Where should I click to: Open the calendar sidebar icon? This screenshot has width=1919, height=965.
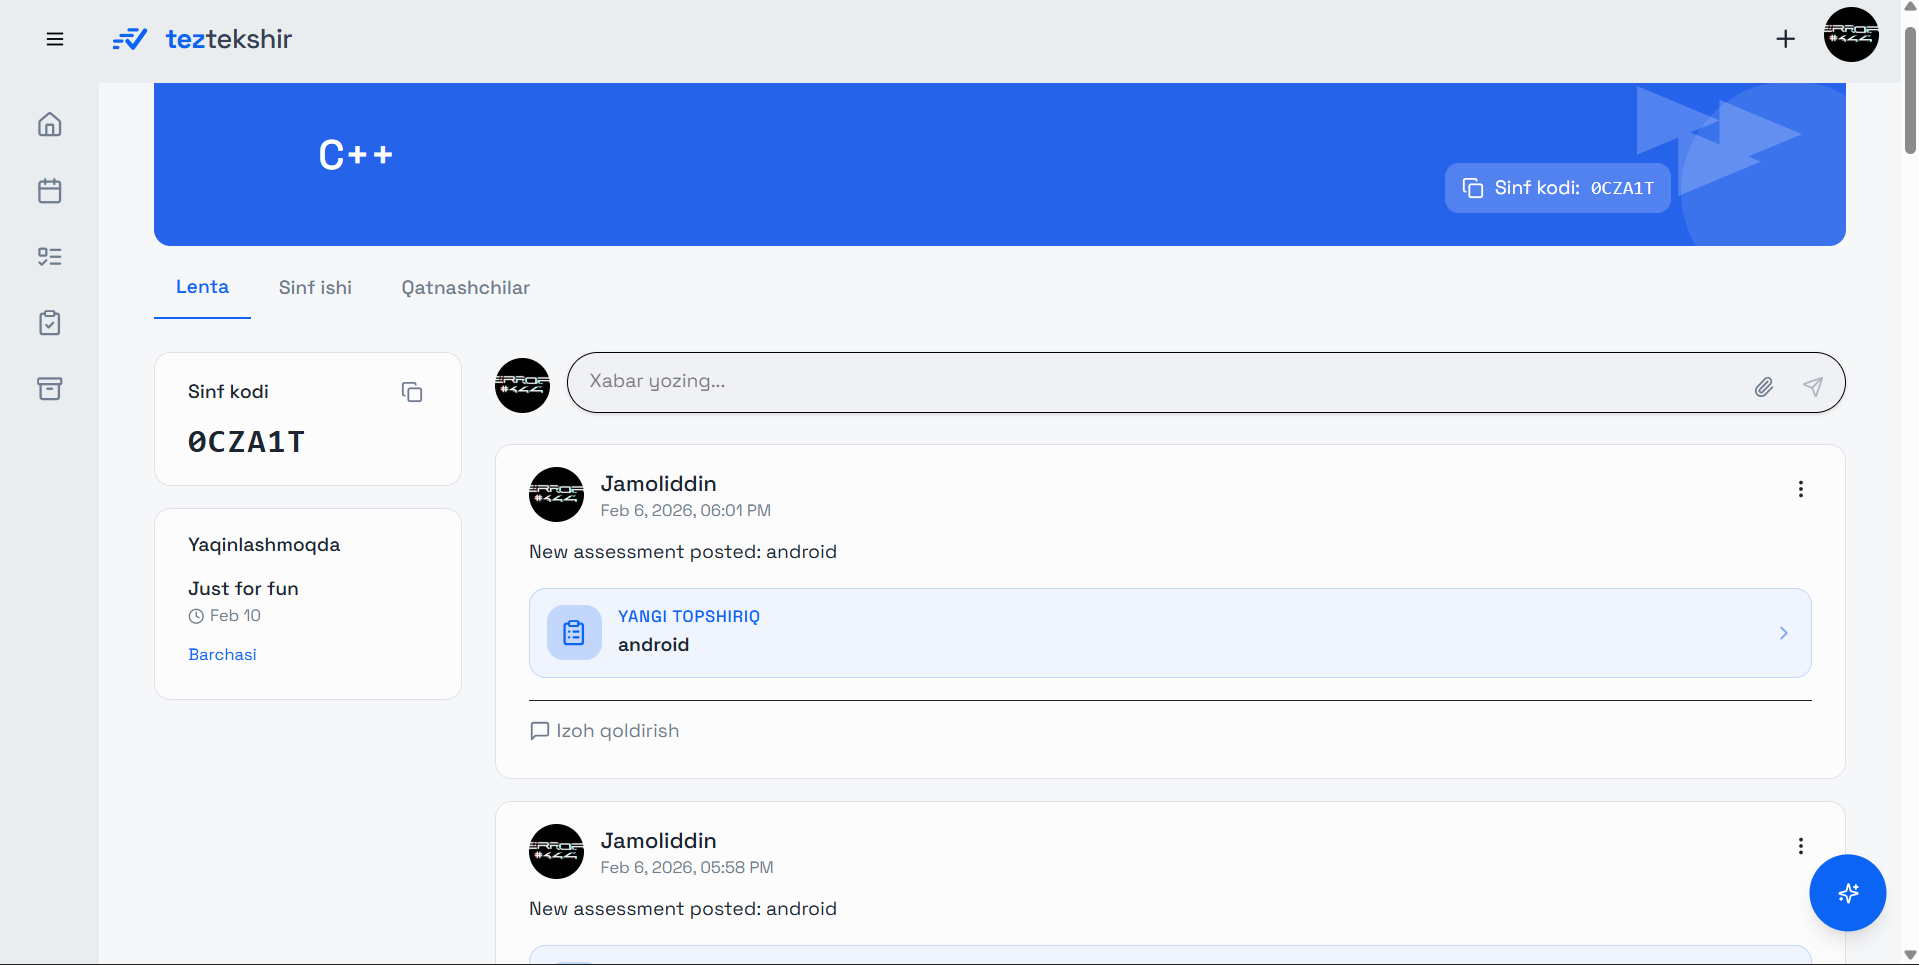[50, 191]
